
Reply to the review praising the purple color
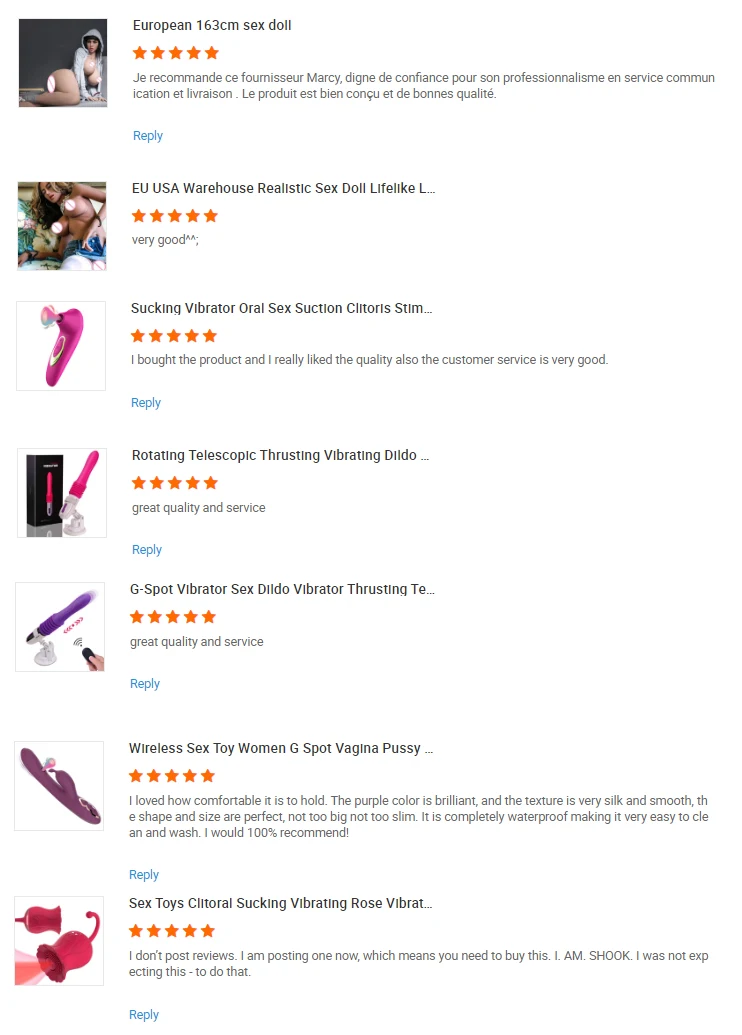point(144,875)
